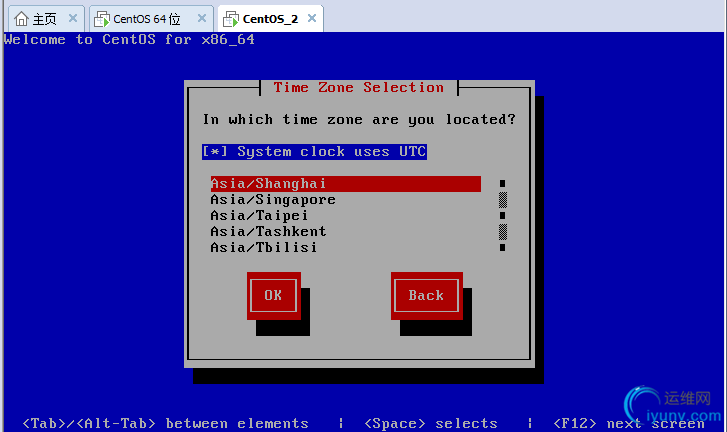Screen dimensions: 727x432
Task: Click the <F12> next screen hint
Action: (629, 423)
